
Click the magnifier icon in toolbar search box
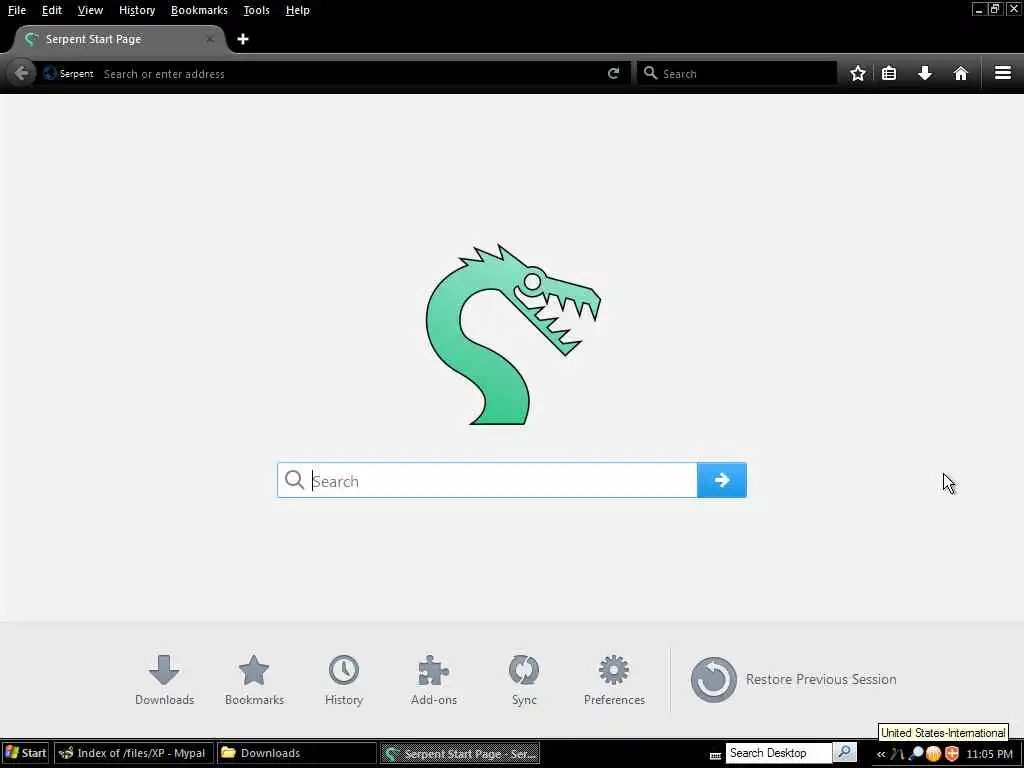[650, 73]
